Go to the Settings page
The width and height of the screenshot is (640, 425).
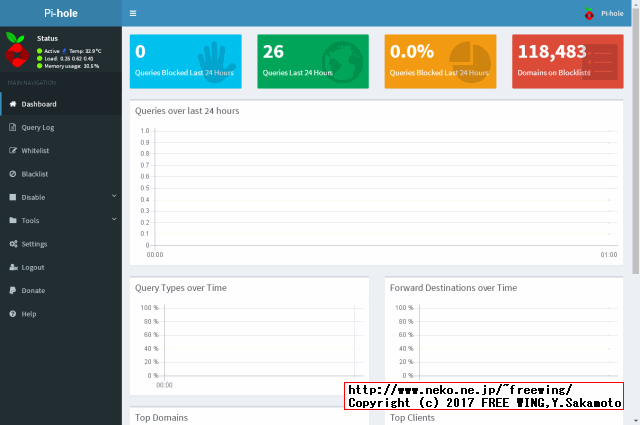tap(34, 244)
